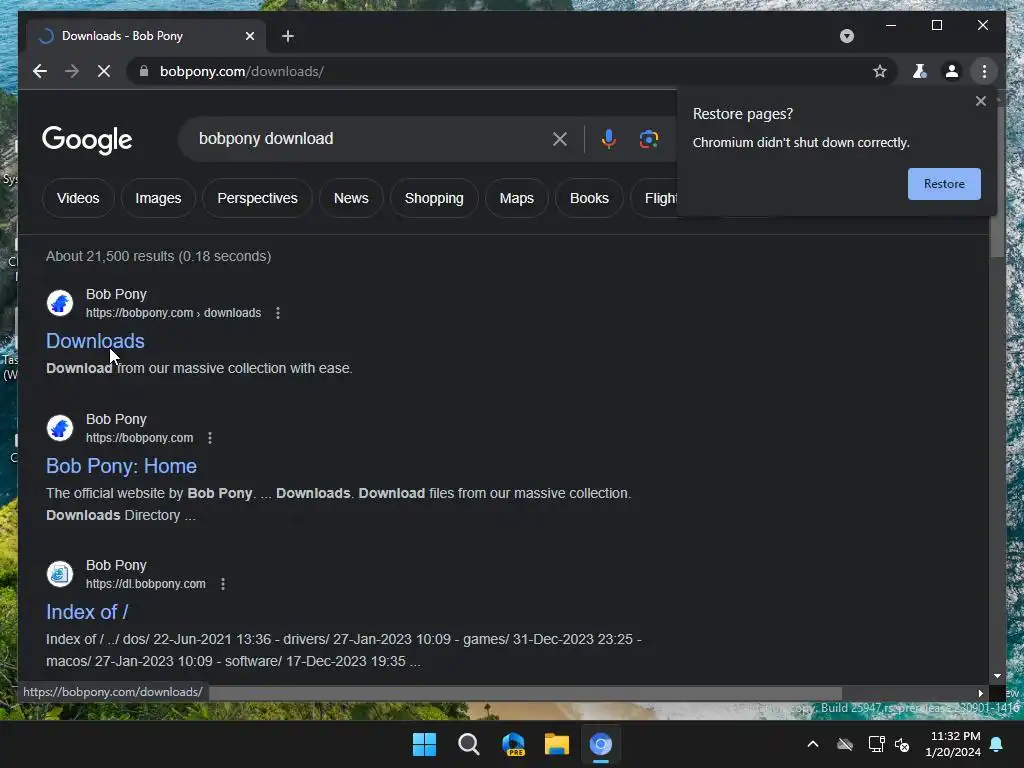
Task: Open options for bobpony.com downloads result
Action: coord(278,313)
